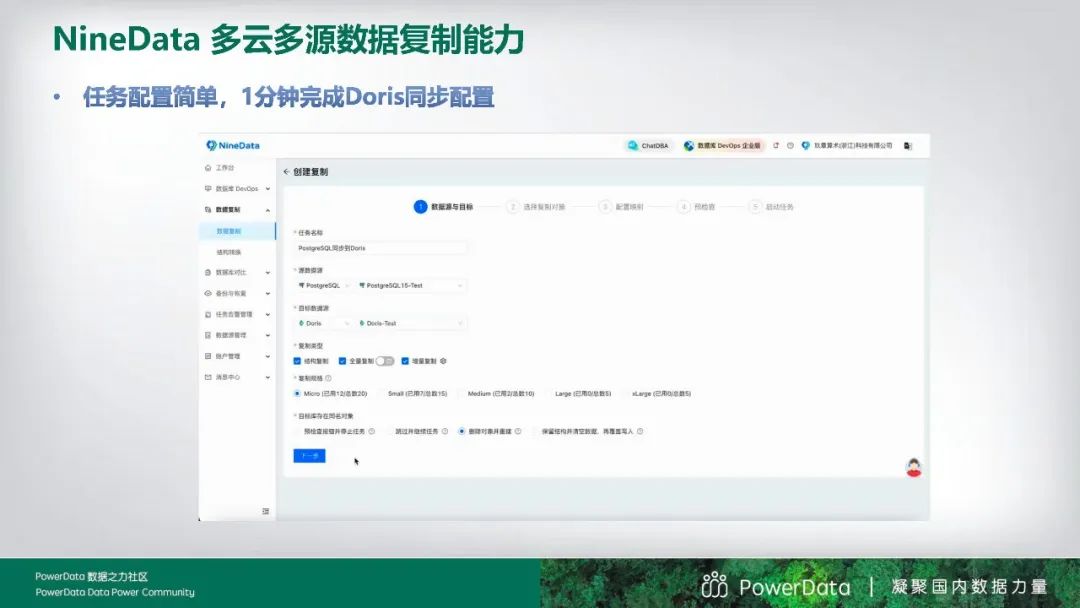The image size is (1080, 608).
Task: Click the help icon beside 复制规格 label
Action: [x=329, y=378]
